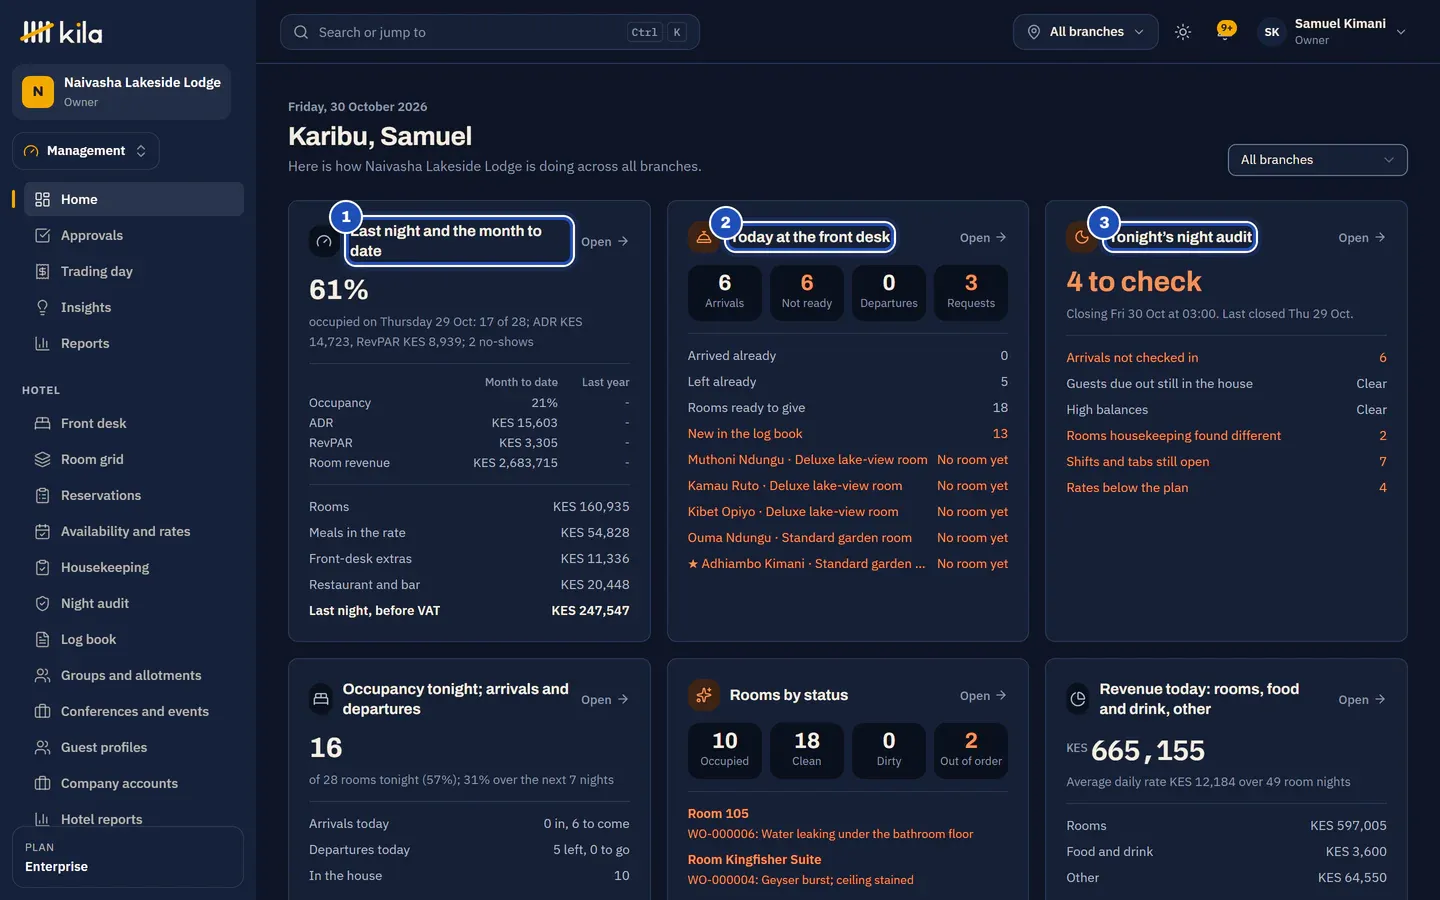Click the Kila logo in the sidebar

coord(61,32)
